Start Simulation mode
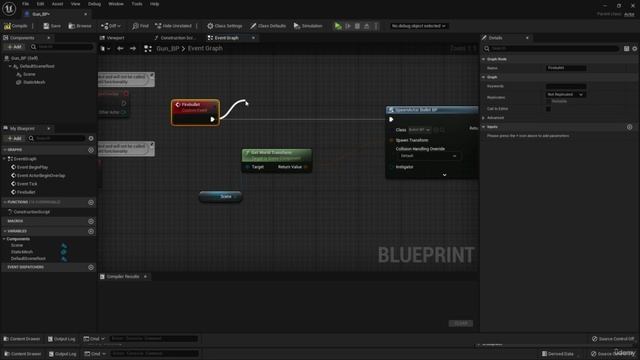Viewport: 640px width, 360px height. pyautogui.click(x=308, y=26)
